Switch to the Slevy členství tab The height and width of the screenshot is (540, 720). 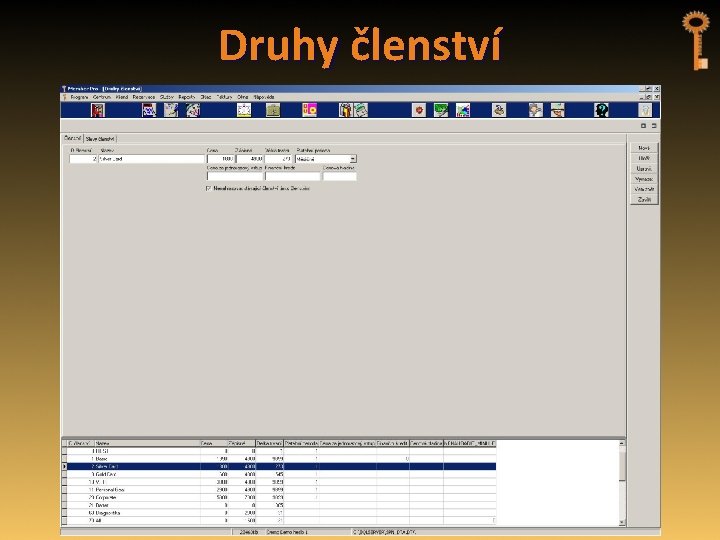pyautogui.click(x=100, y=139)
